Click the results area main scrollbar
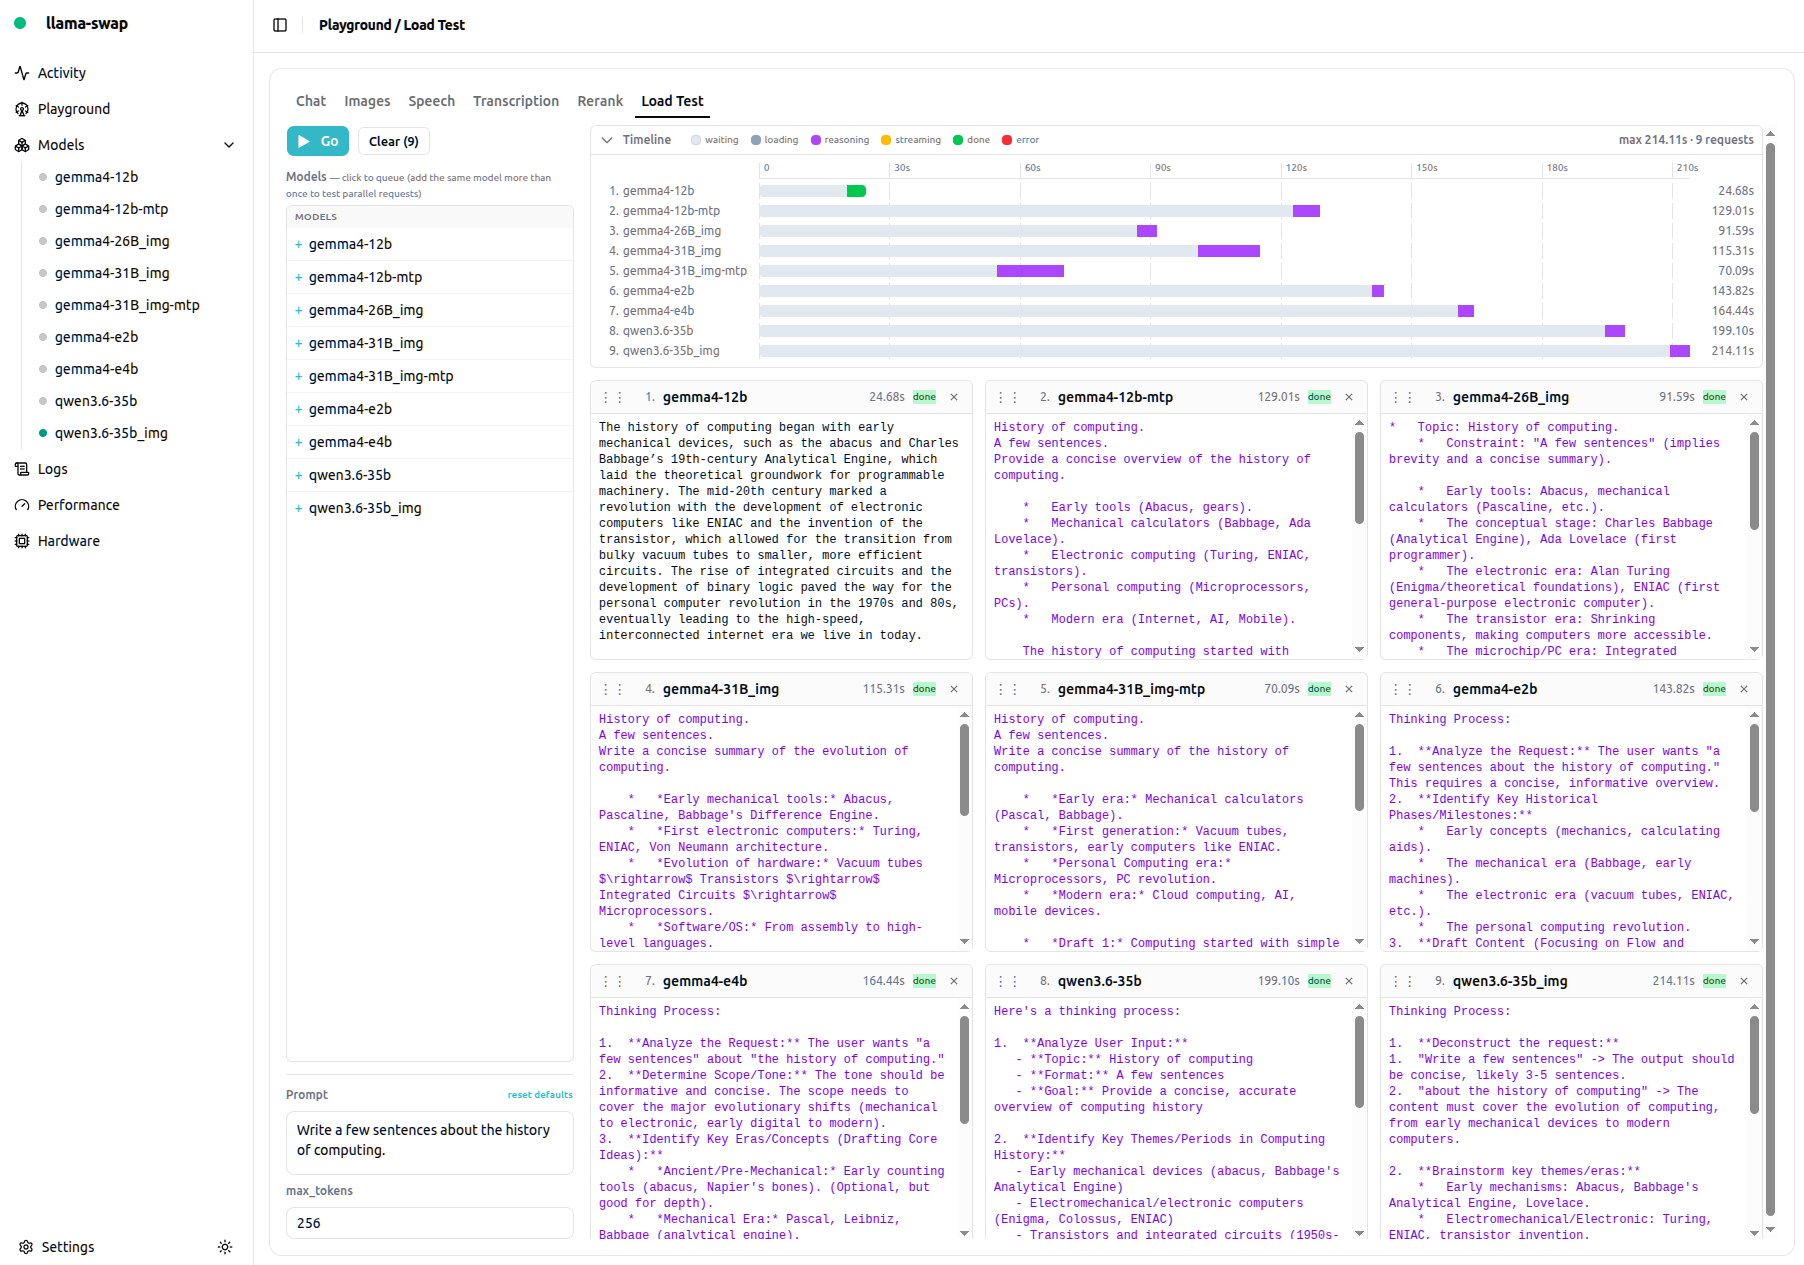1804x1265 pixels. point(1770,680)
